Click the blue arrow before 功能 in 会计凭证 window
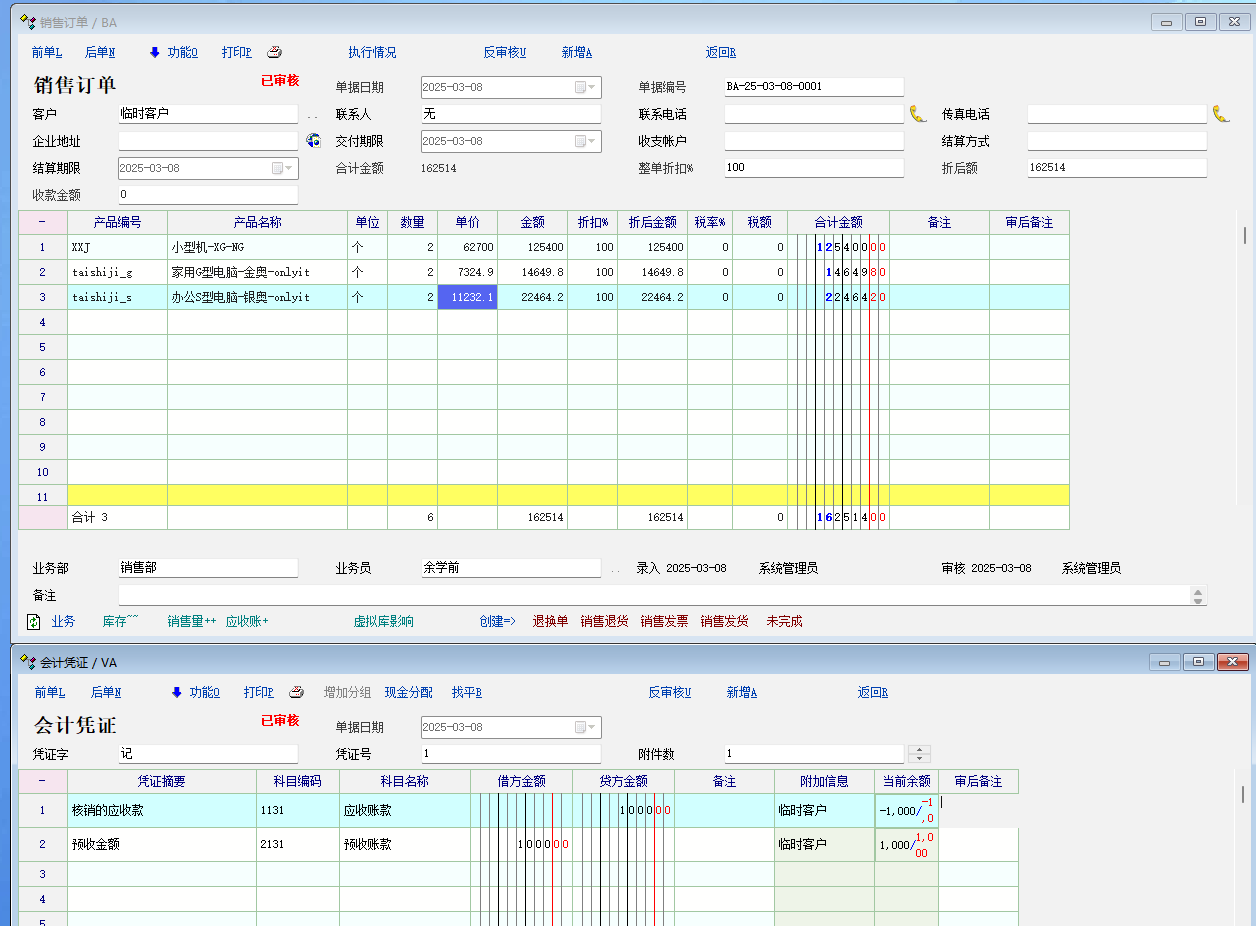 177,692
